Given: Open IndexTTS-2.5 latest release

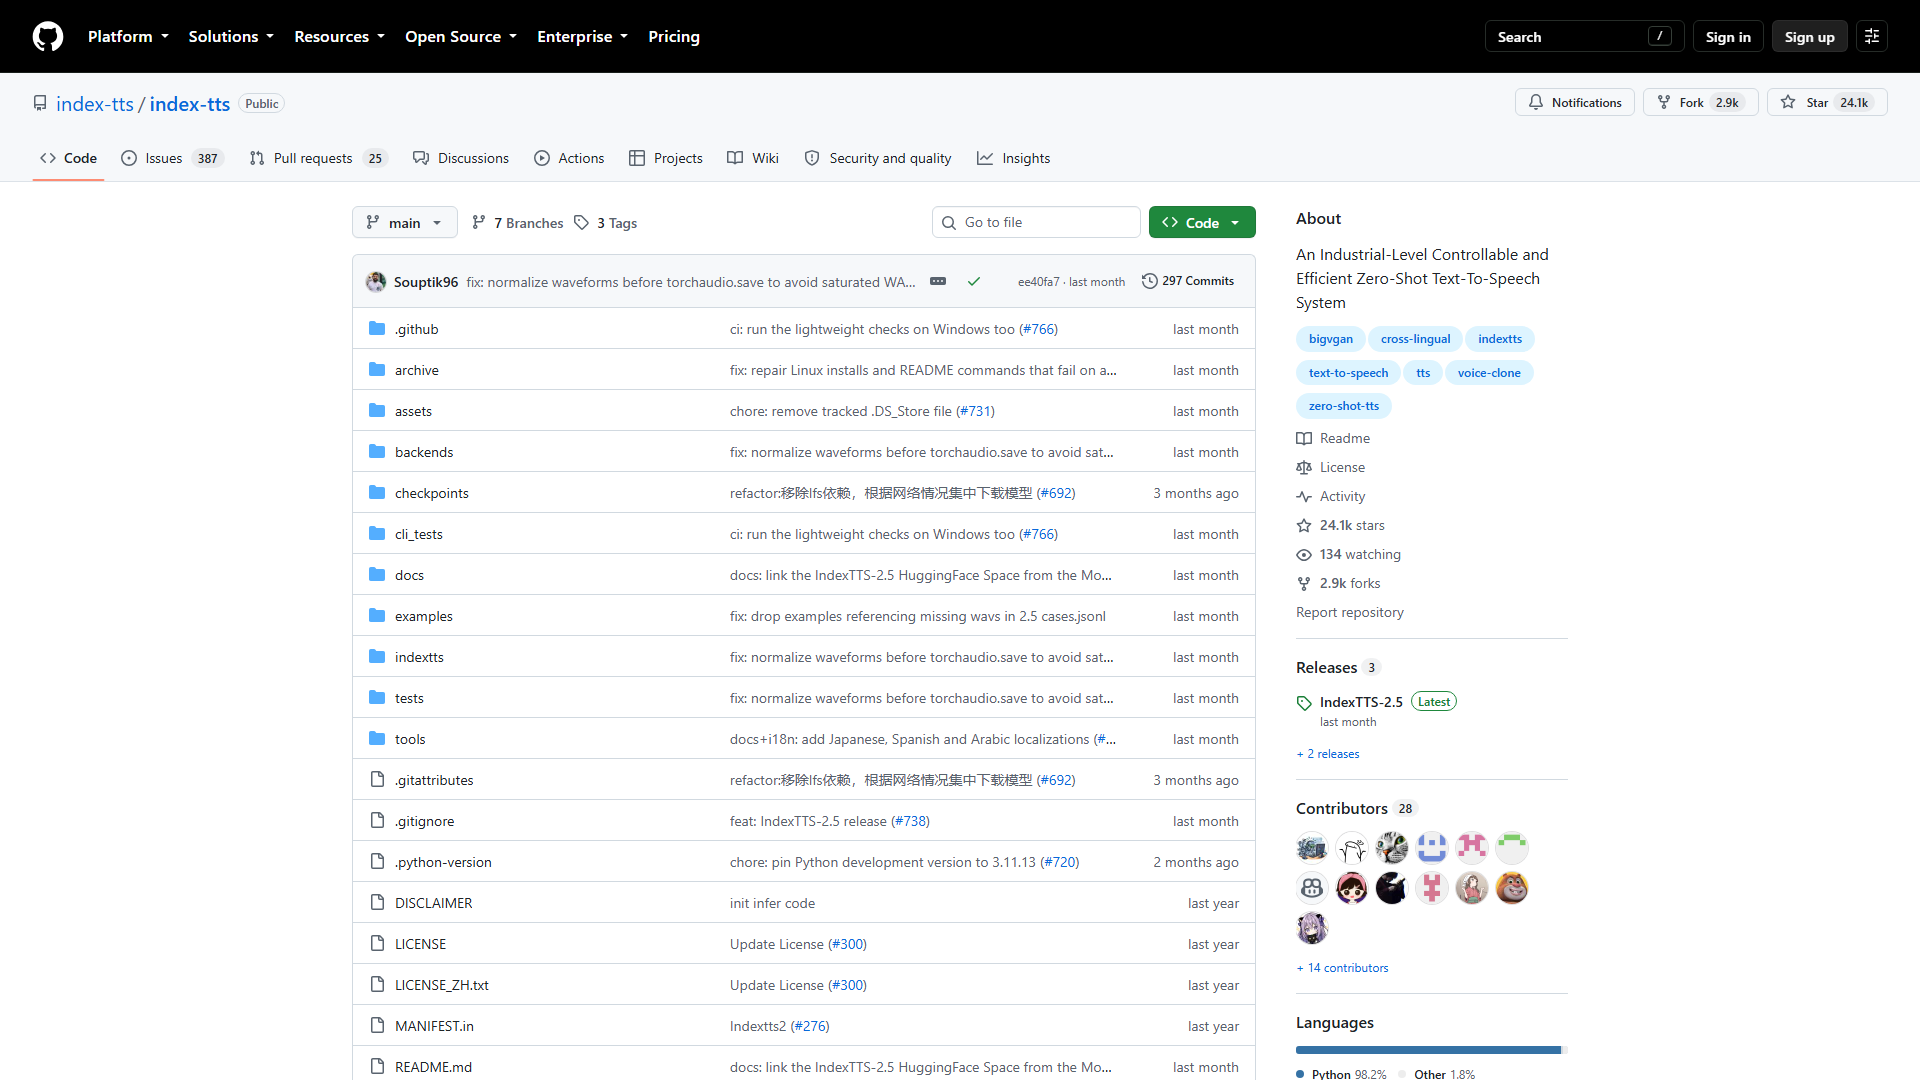Looking at the screenshot, I should coord(1361,702).
